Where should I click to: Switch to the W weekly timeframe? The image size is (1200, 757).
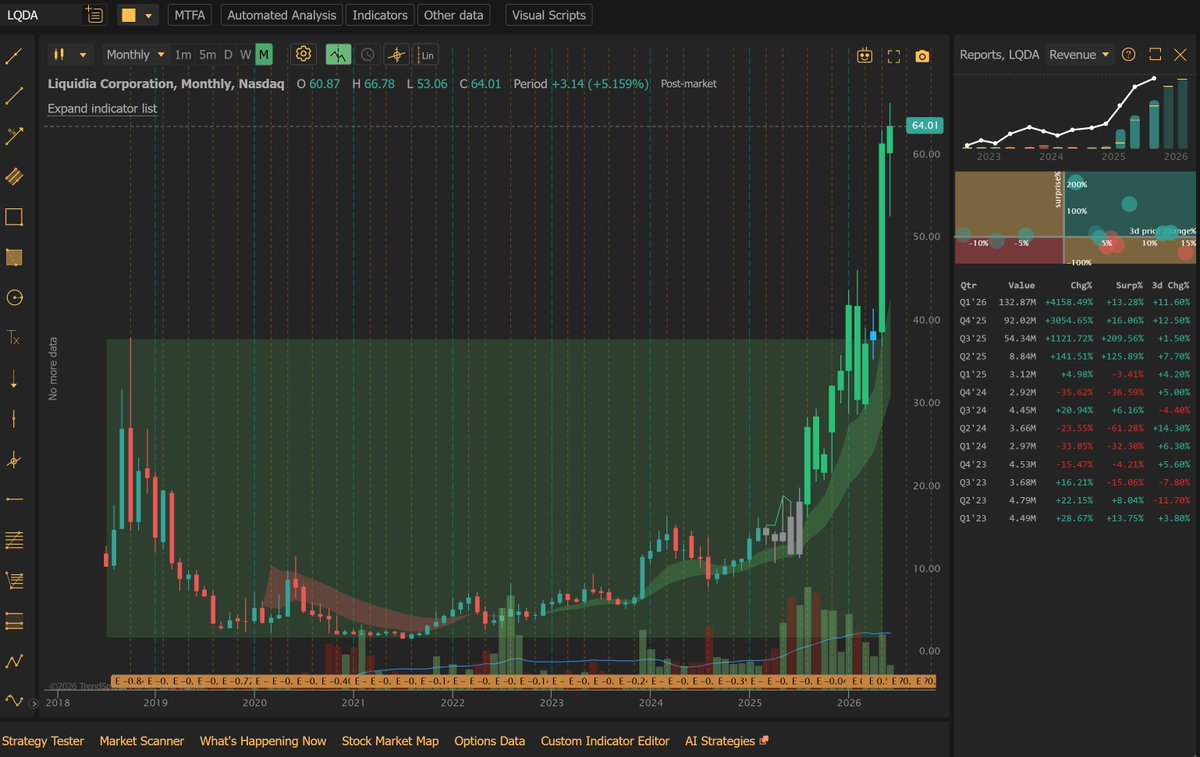pyautogui.click(x=245, y=55)
